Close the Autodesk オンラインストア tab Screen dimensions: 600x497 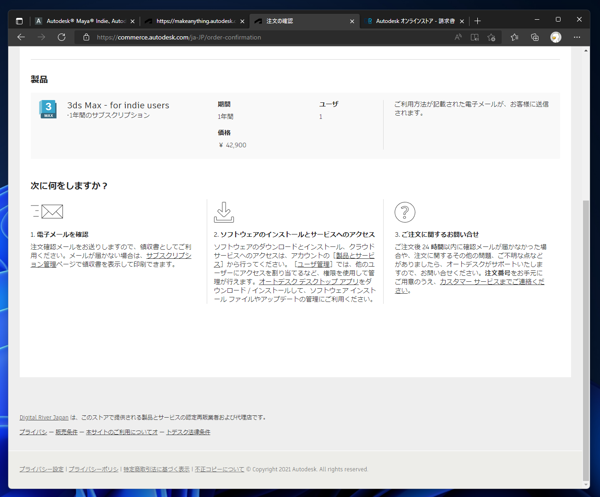pos(462,21)
